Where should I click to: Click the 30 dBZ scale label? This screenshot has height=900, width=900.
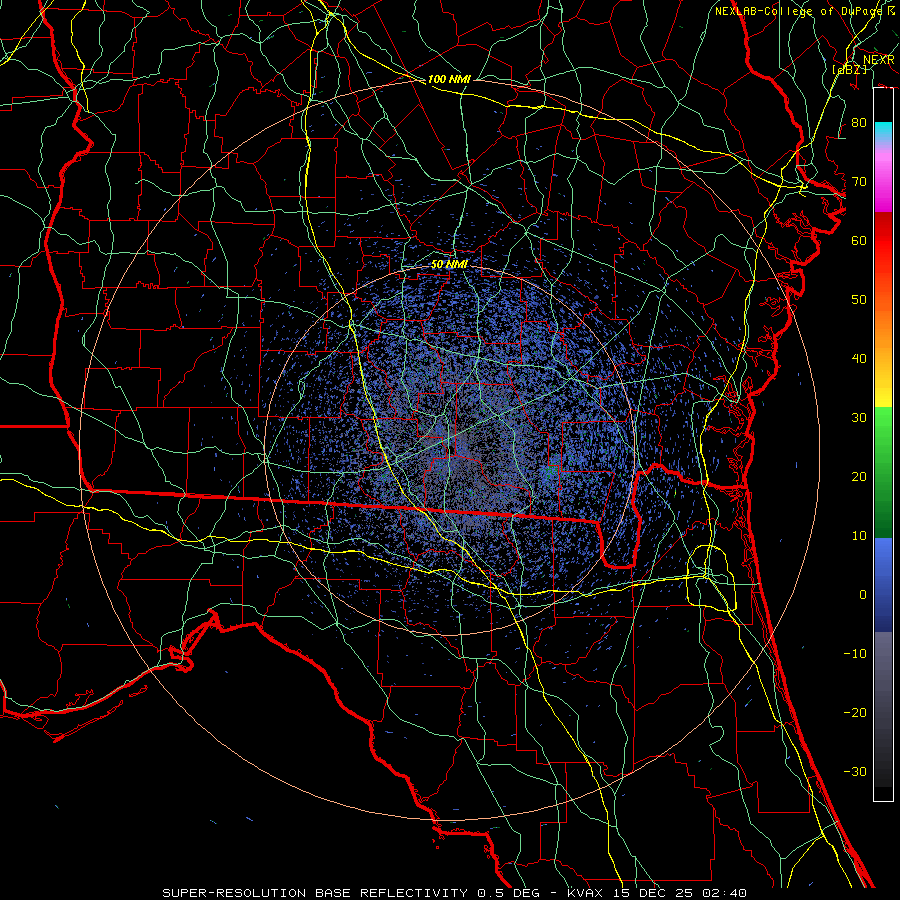[859, 417]
